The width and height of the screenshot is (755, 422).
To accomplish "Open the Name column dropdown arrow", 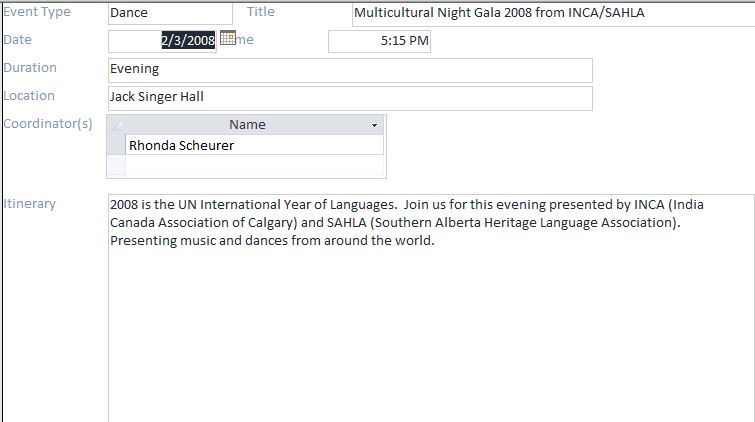I will (374, 125).
